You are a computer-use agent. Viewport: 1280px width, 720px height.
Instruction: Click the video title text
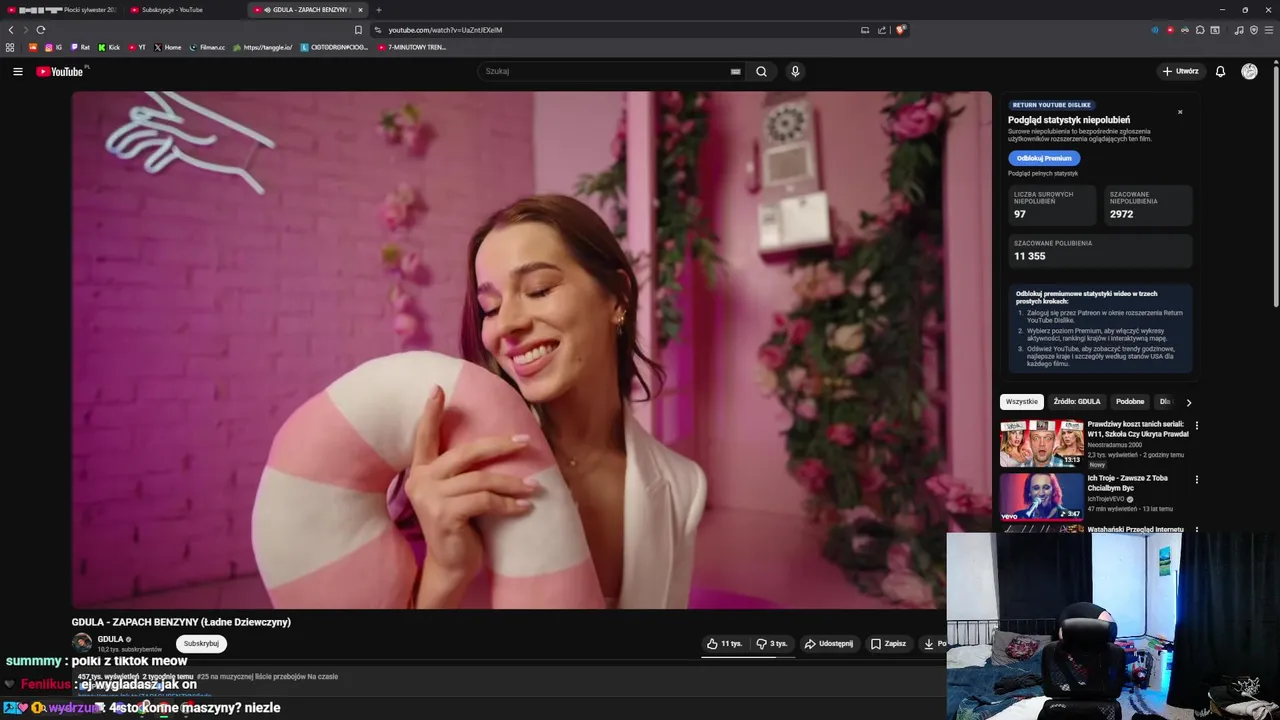coord(181,622)
